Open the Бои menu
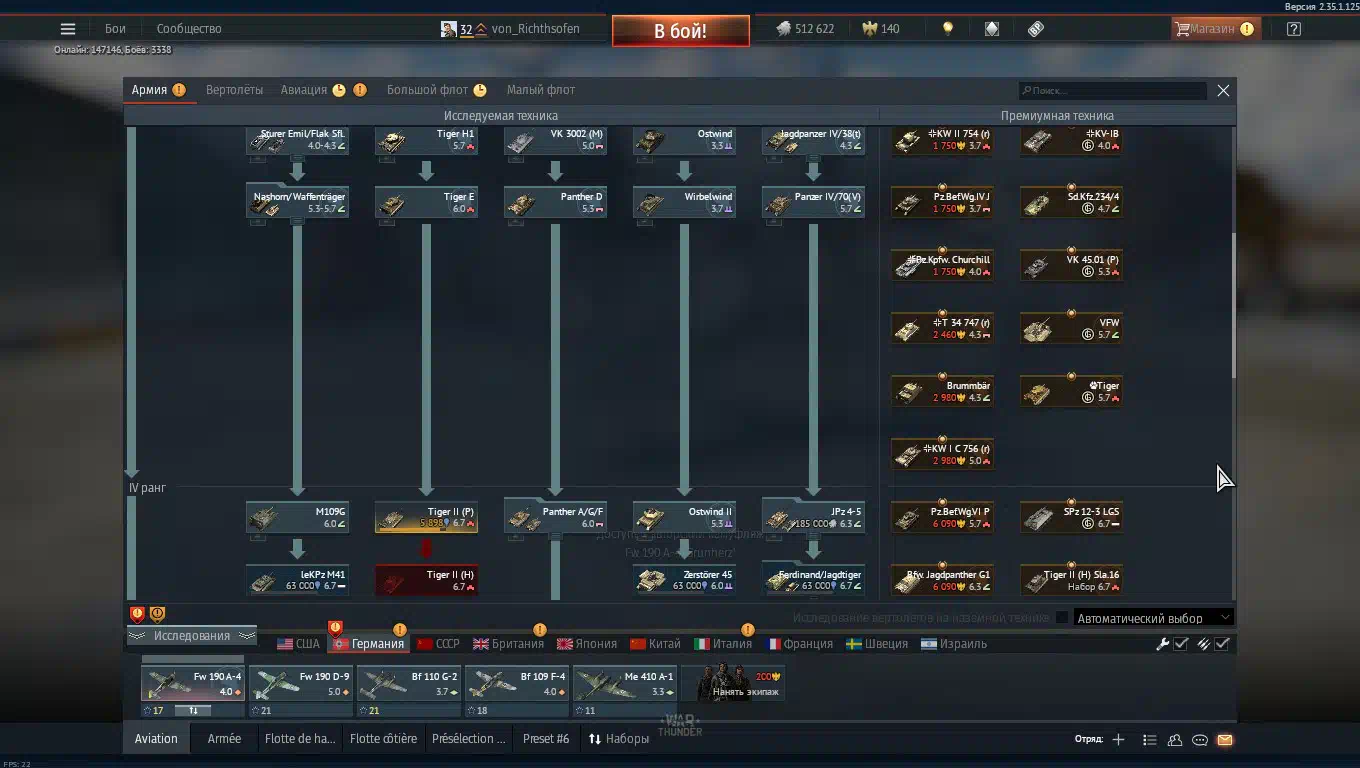 (115, 29)
